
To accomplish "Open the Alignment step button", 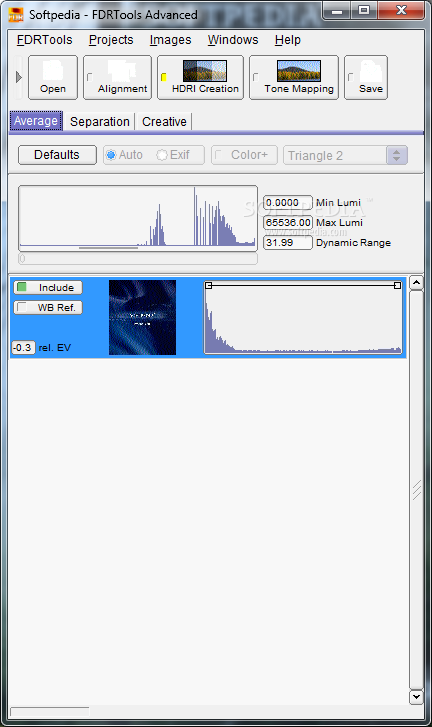I will tap(117, 77).
